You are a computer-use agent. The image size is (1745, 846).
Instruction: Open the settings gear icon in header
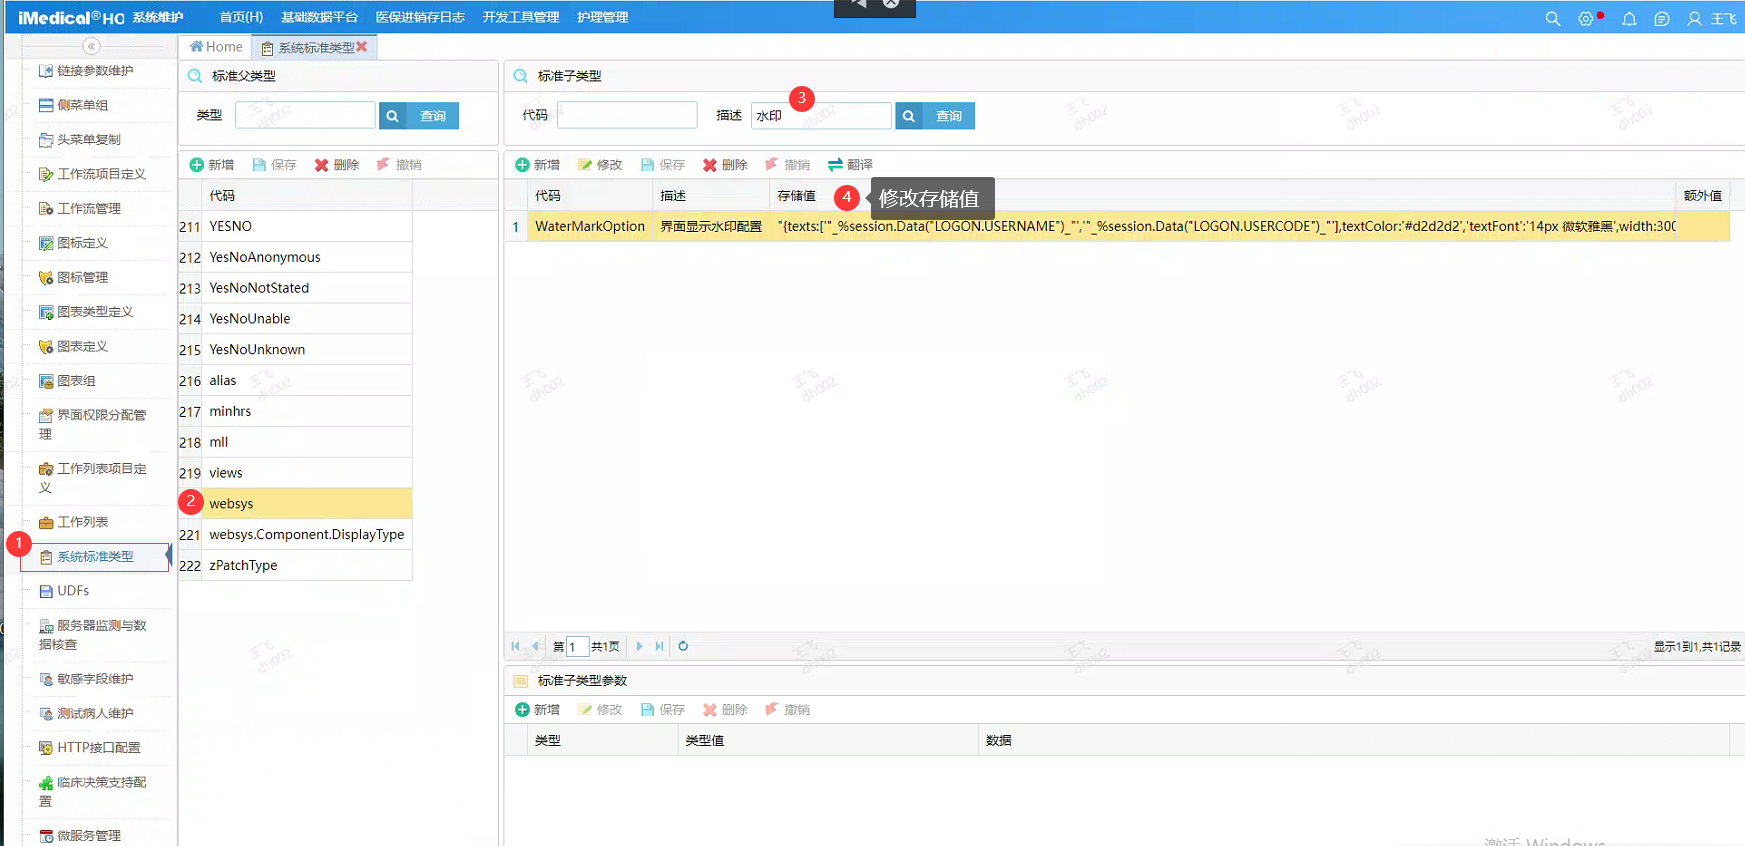pos(1585,18)
